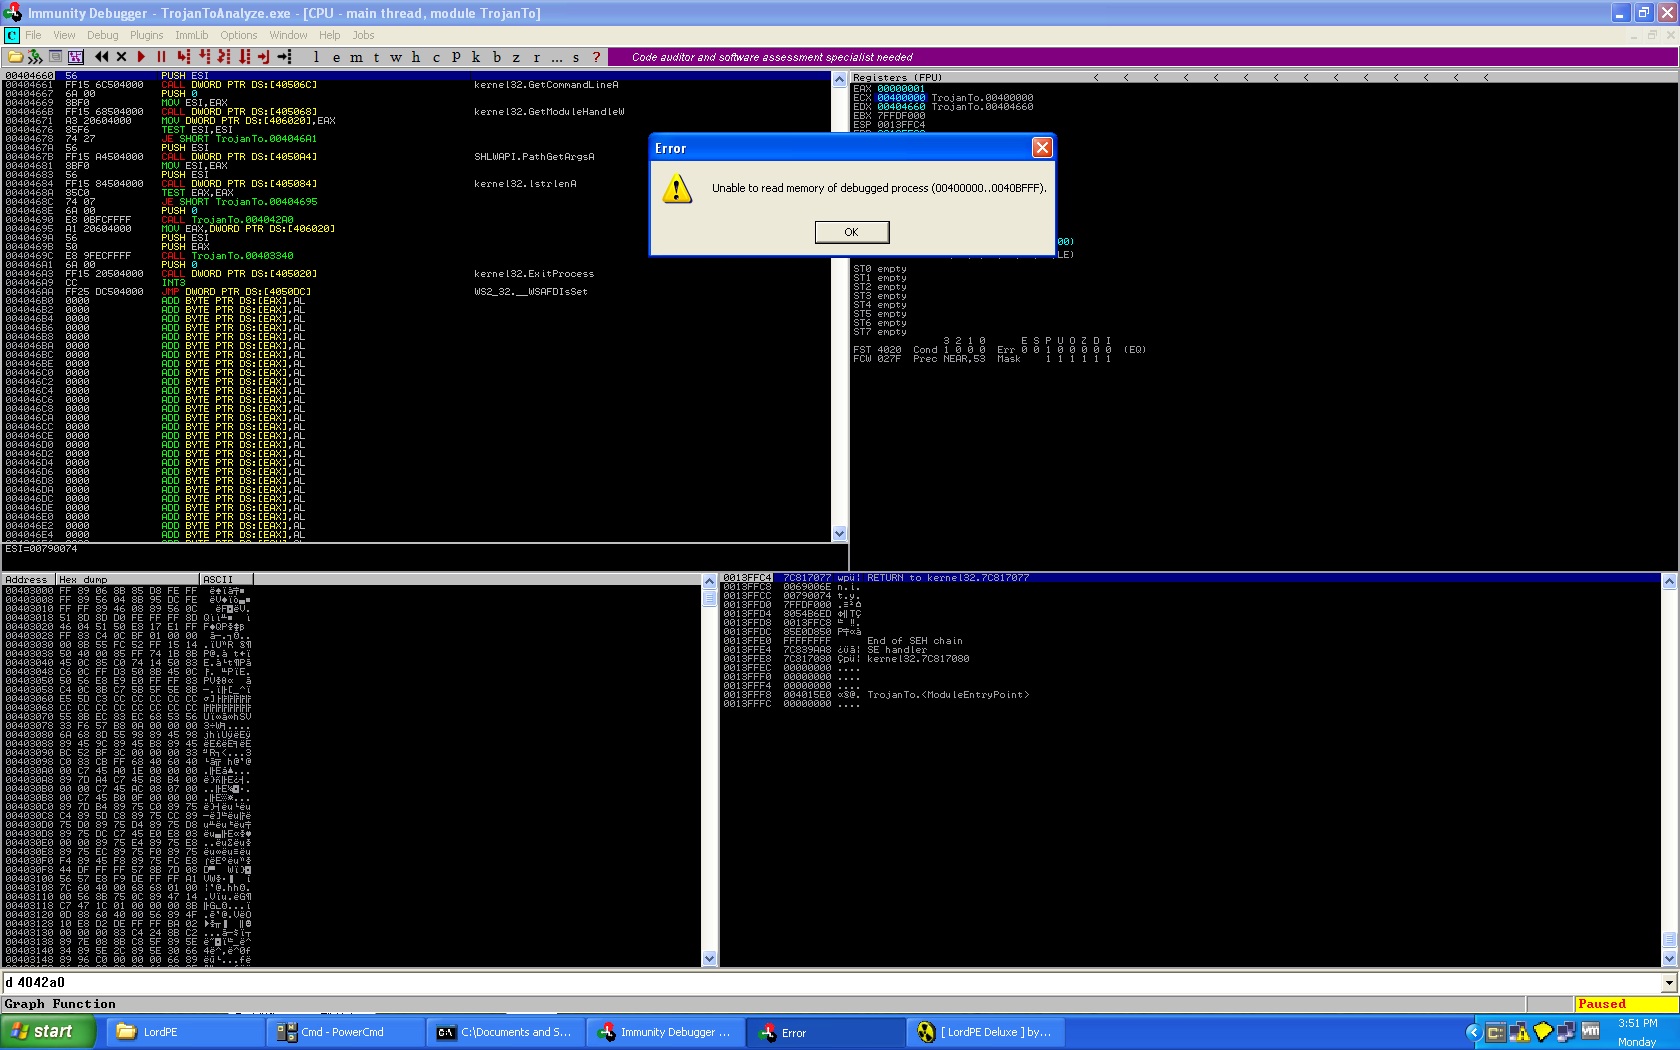Image resolution: width=1680 pixels, height=1050 pixels.
Task: Click stack pane scrollbar up arrow
Action: 1669,580
